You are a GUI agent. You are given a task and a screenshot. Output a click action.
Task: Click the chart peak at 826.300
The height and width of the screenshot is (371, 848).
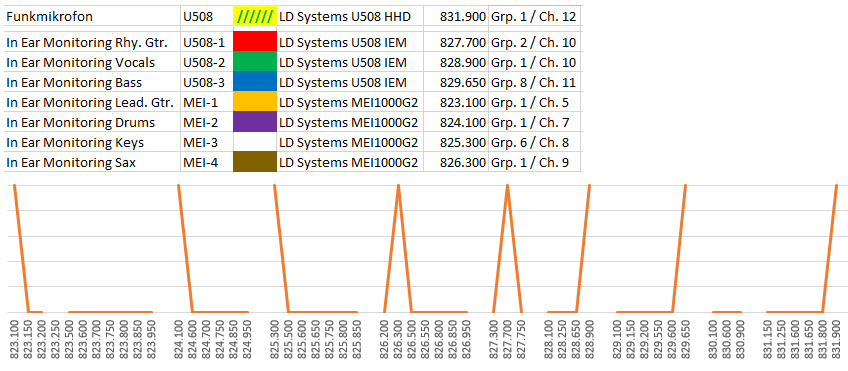pyautogui.click(x=399, y=186)
